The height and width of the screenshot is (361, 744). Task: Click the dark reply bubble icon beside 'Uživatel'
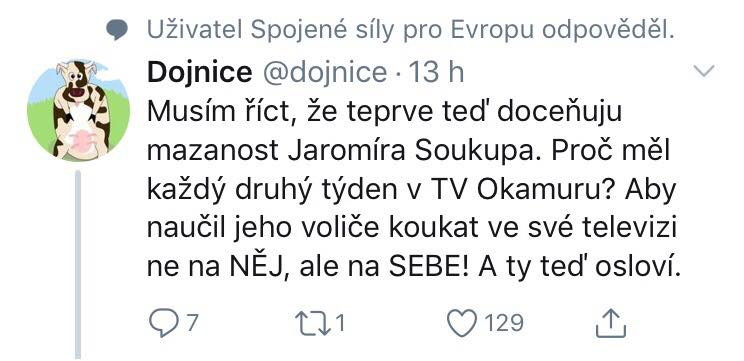(117, 29)
